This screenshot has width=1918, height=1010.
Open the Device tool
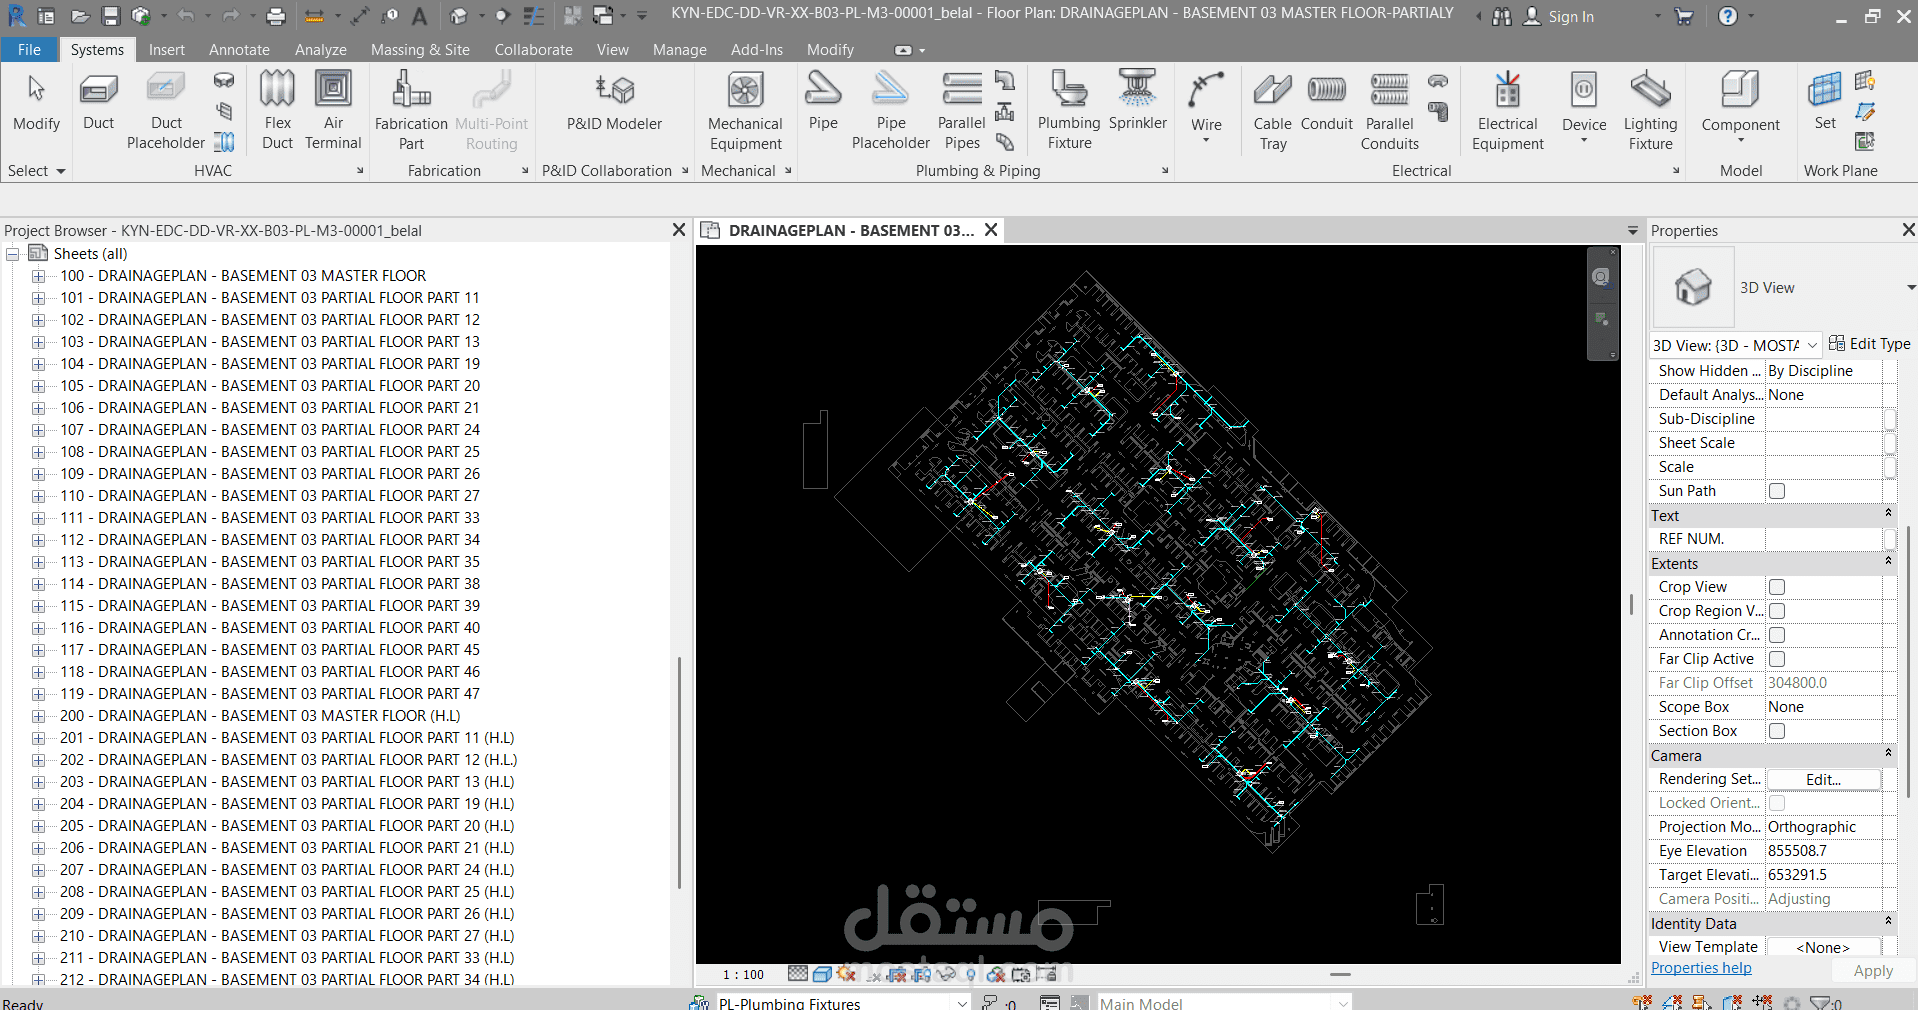(1584, 107)
